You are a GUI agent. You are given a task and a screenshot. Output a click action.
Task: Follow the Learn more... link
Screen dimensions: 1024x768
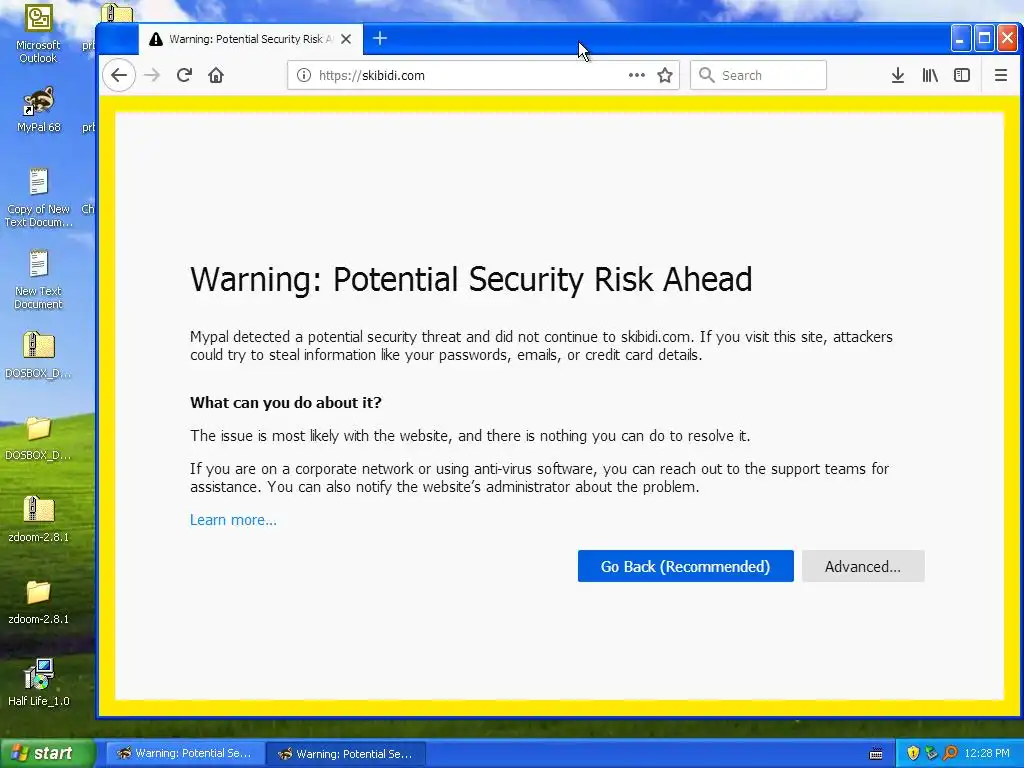pyautogui.click(x=233, y=520)
